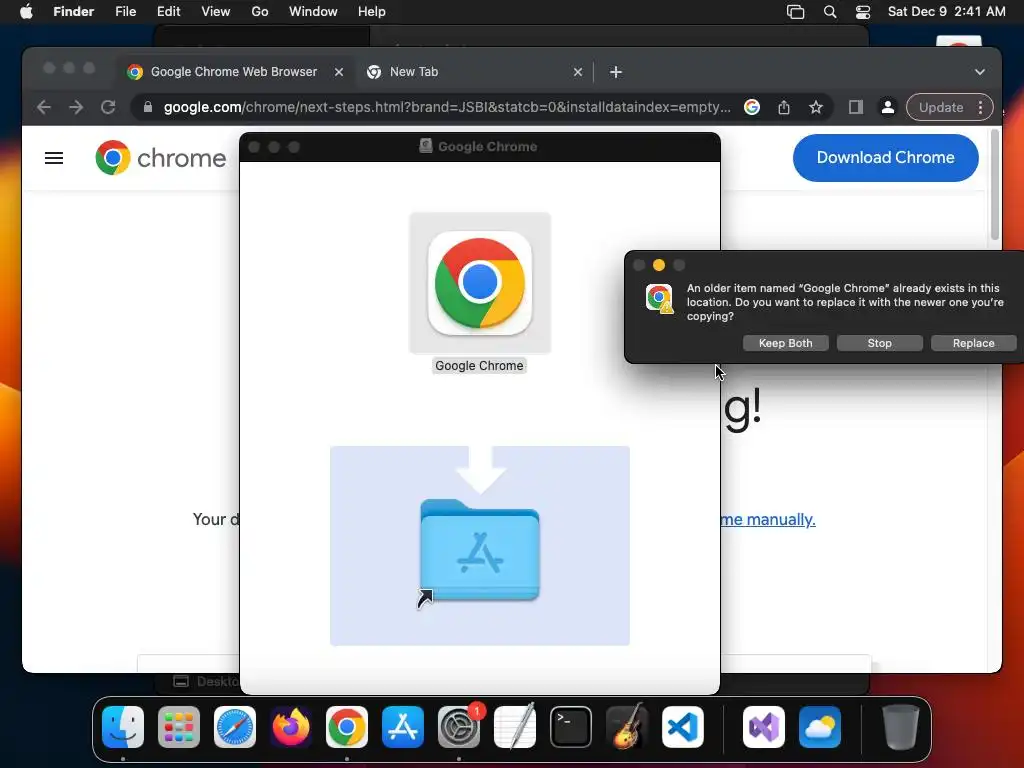Open System Settings from the Dock
Viewport: 1024px width, 768px height.
click(x=458, y=727)
